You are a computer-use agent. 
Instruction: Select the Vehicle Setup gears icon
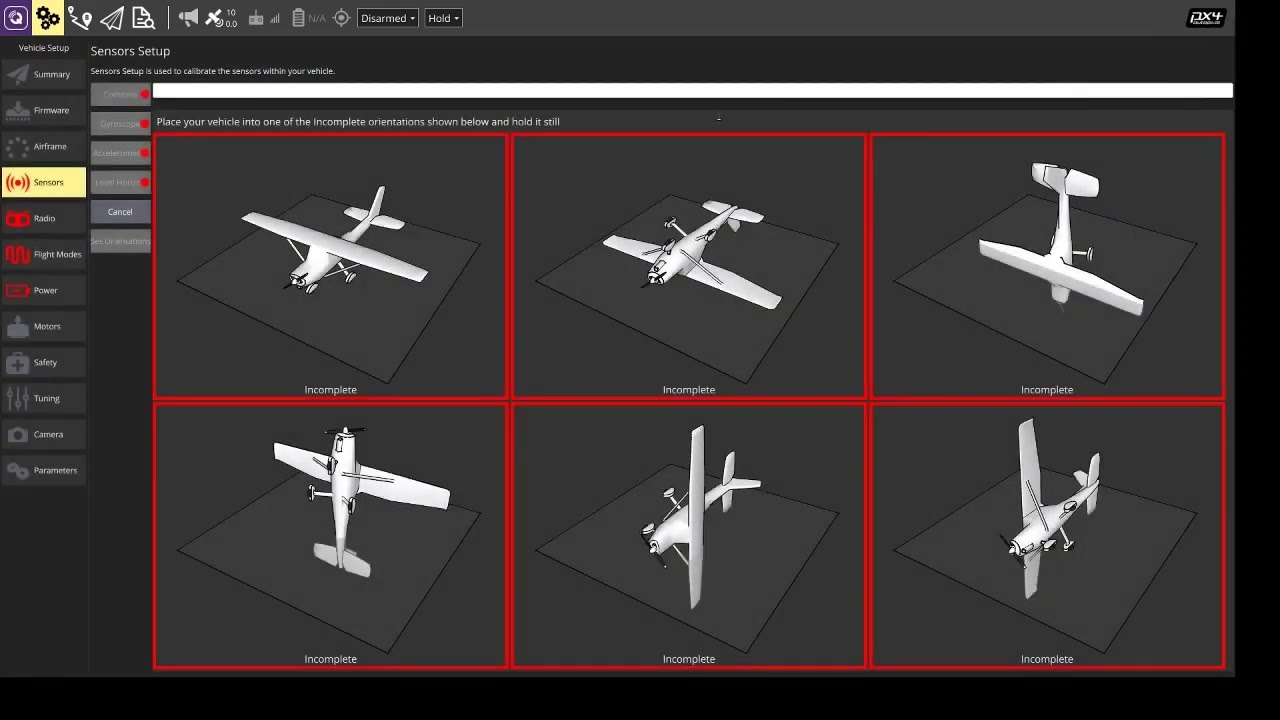47,17
